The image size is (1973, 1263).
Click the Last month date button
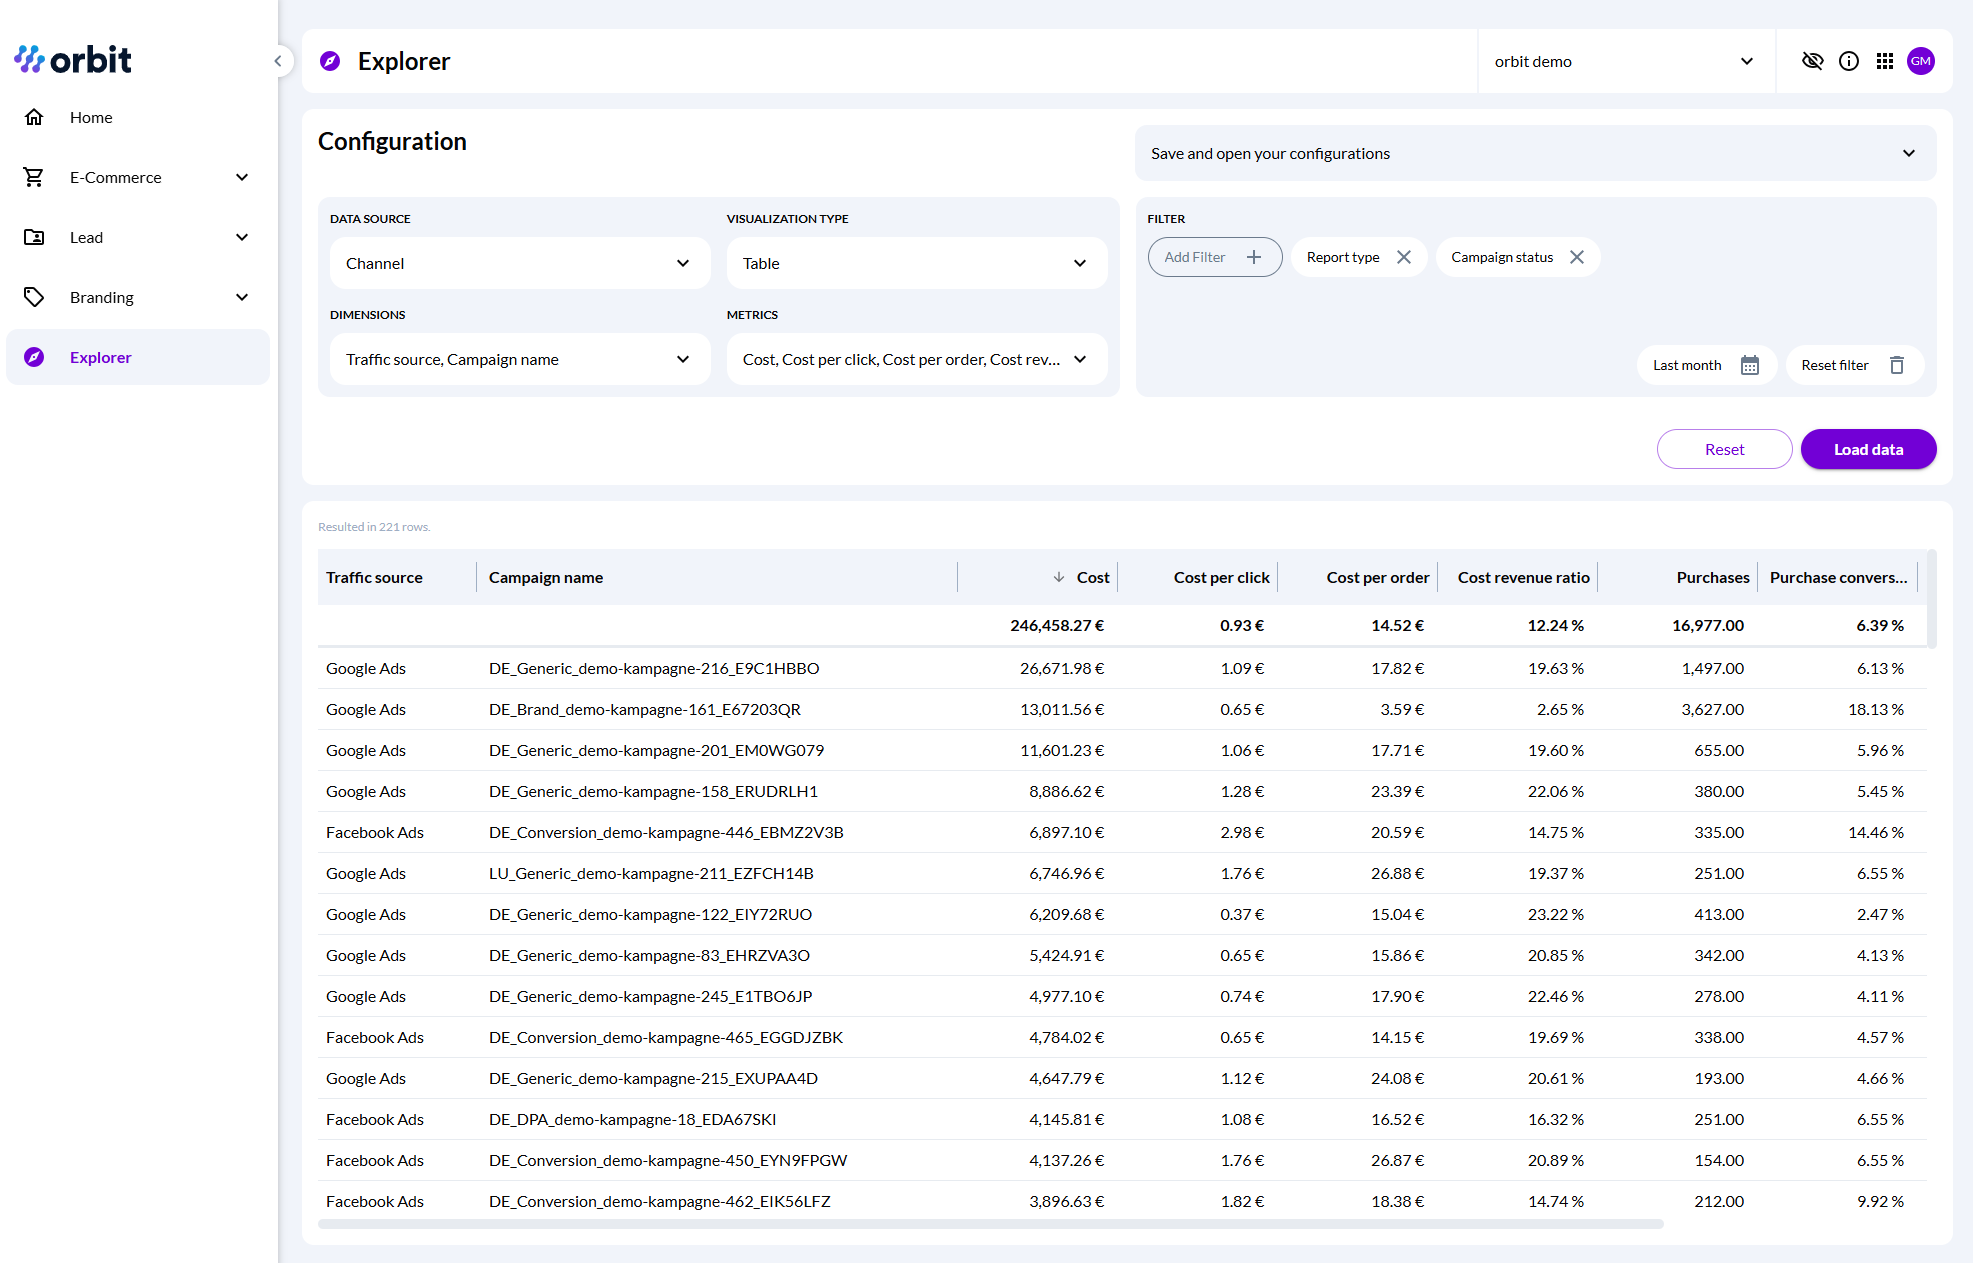point(1706,365)
